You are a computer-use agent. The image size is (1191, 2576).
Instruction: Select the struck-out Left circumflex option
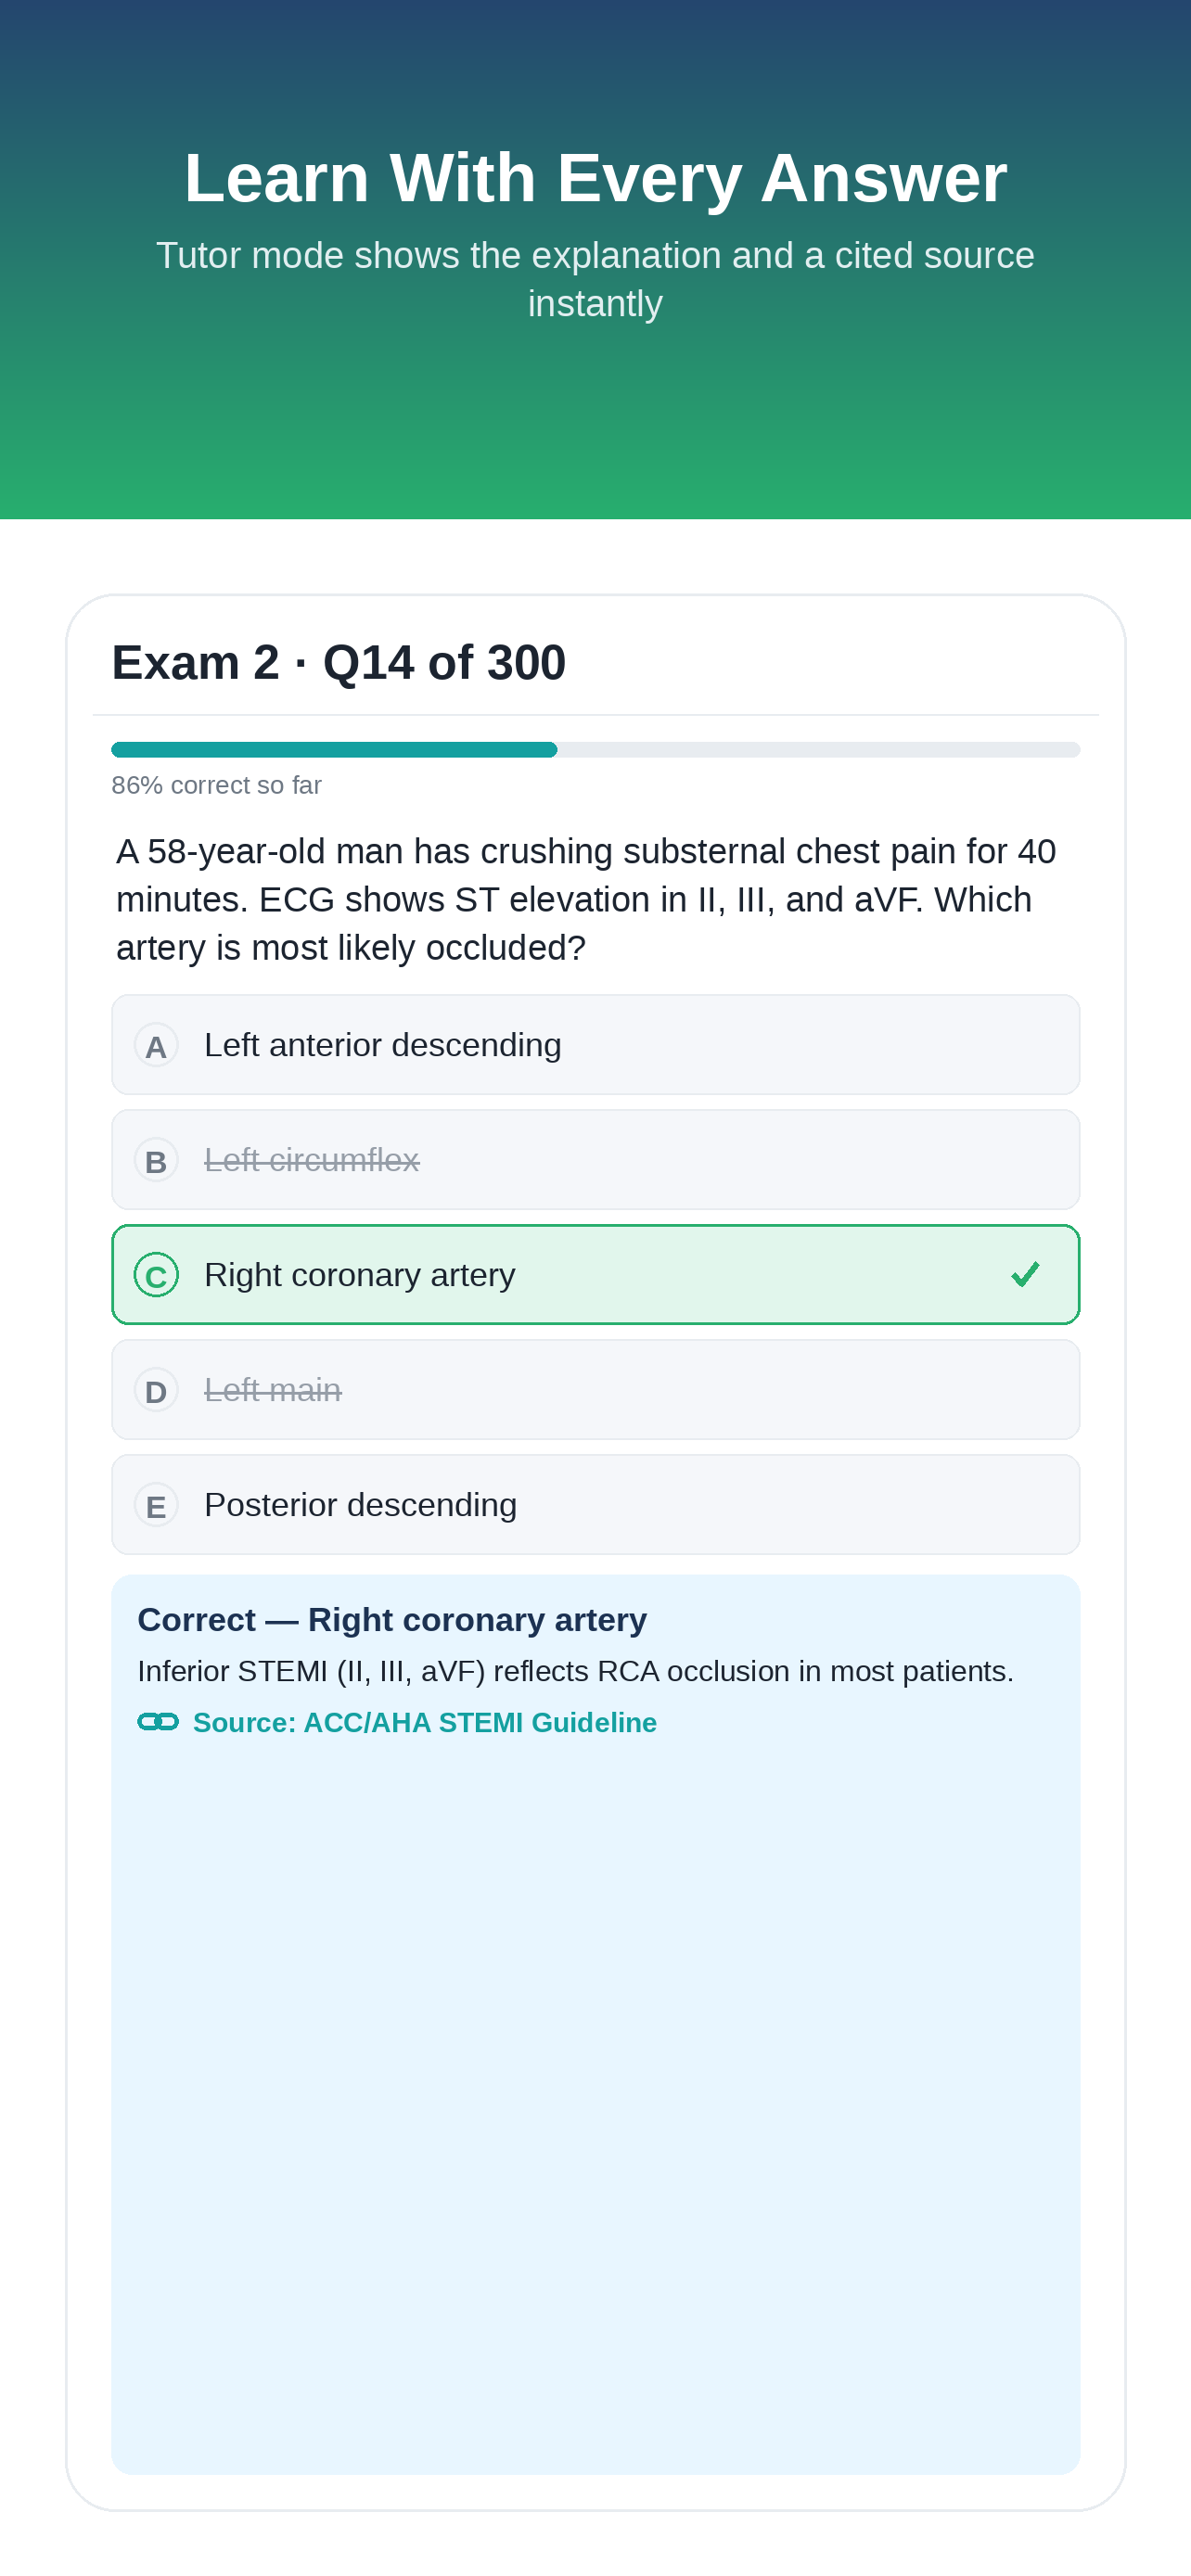(x=595, y=1160)
